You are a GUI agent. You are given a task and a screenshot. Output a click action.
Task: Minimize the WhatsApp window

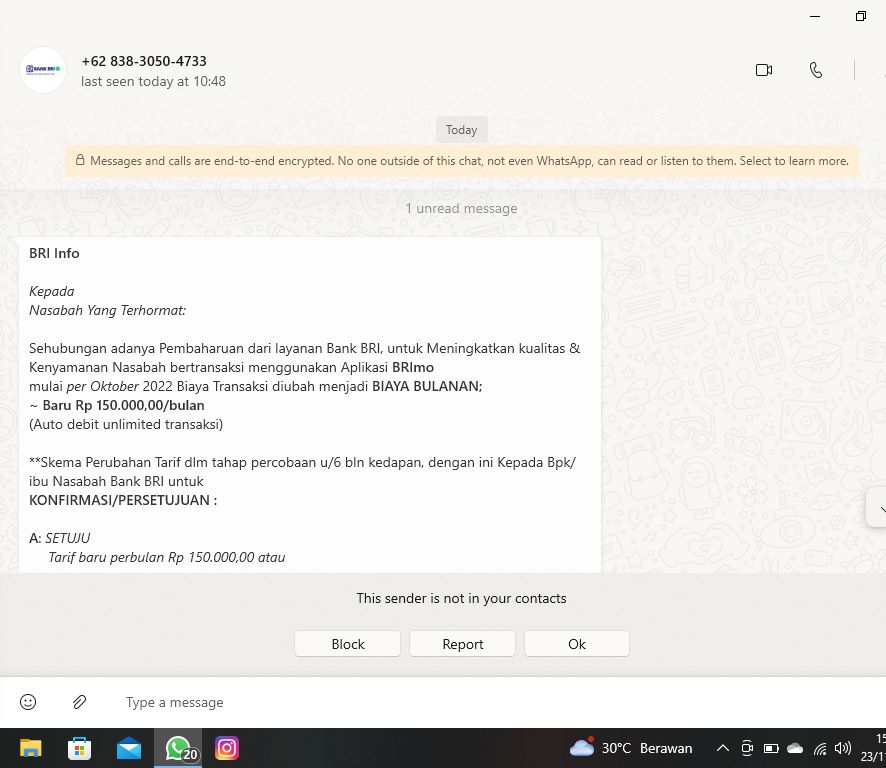coord(814,16)
